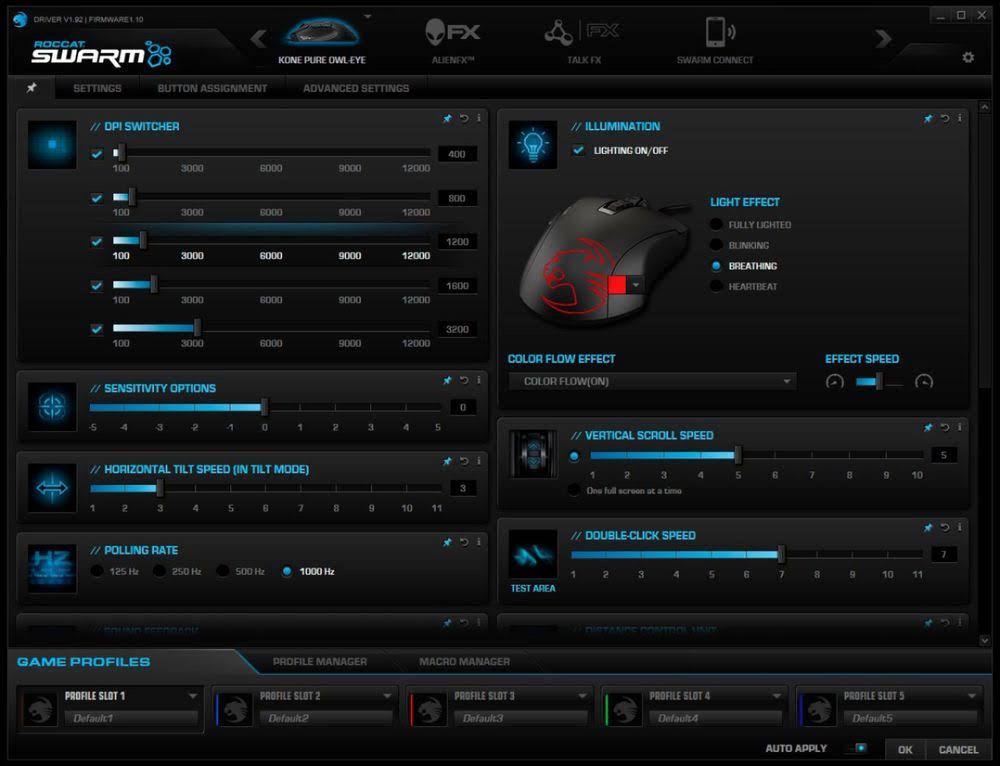Screen dimensions: 1000x766
Task: Pin the Vertical Scroll Speed panel
Action: 928,428
